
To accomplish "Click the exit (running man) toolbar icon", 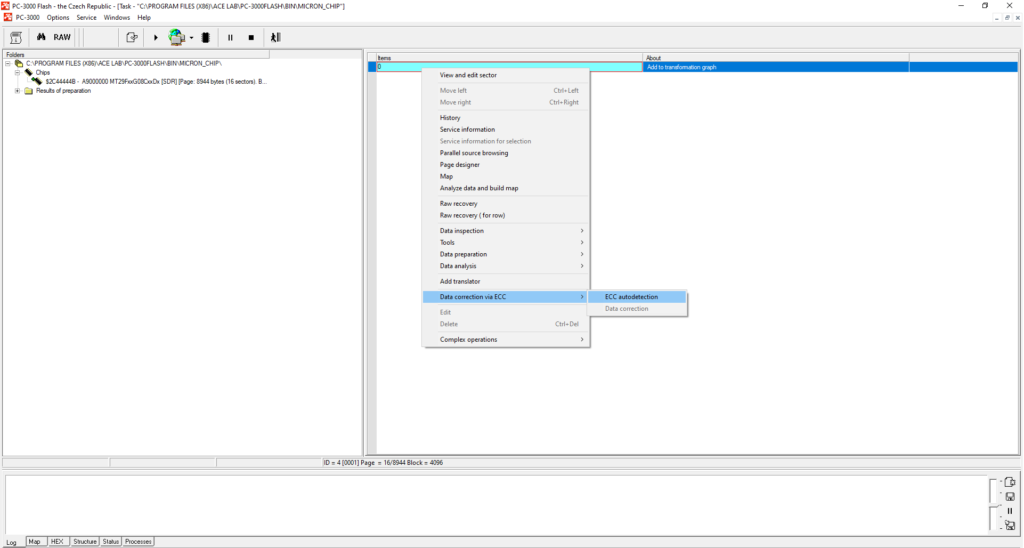I will point(275,37).
